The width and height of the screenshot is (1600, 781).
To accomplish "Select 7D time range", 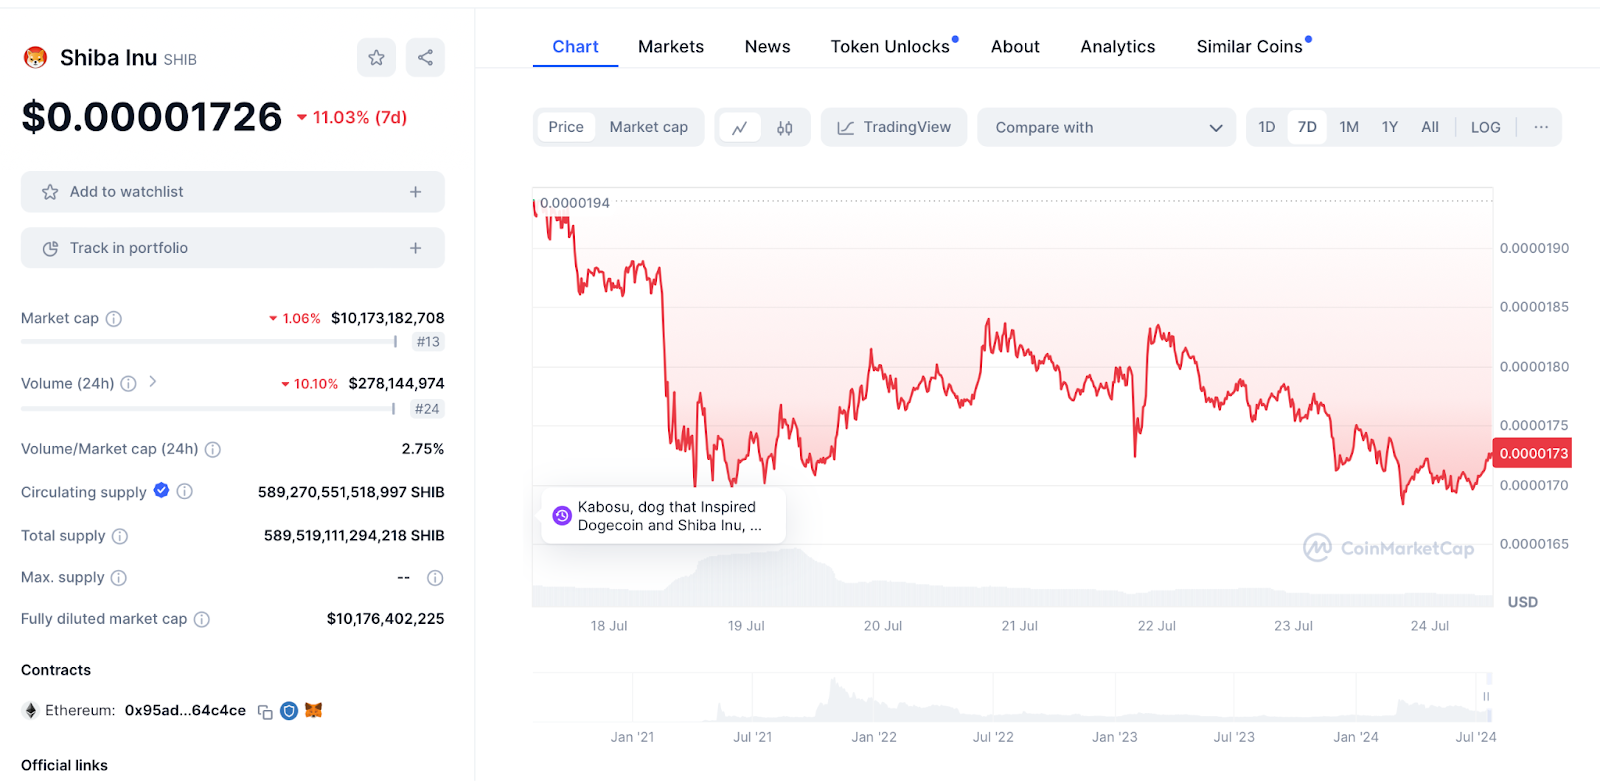I will (x=1307, y=128).
